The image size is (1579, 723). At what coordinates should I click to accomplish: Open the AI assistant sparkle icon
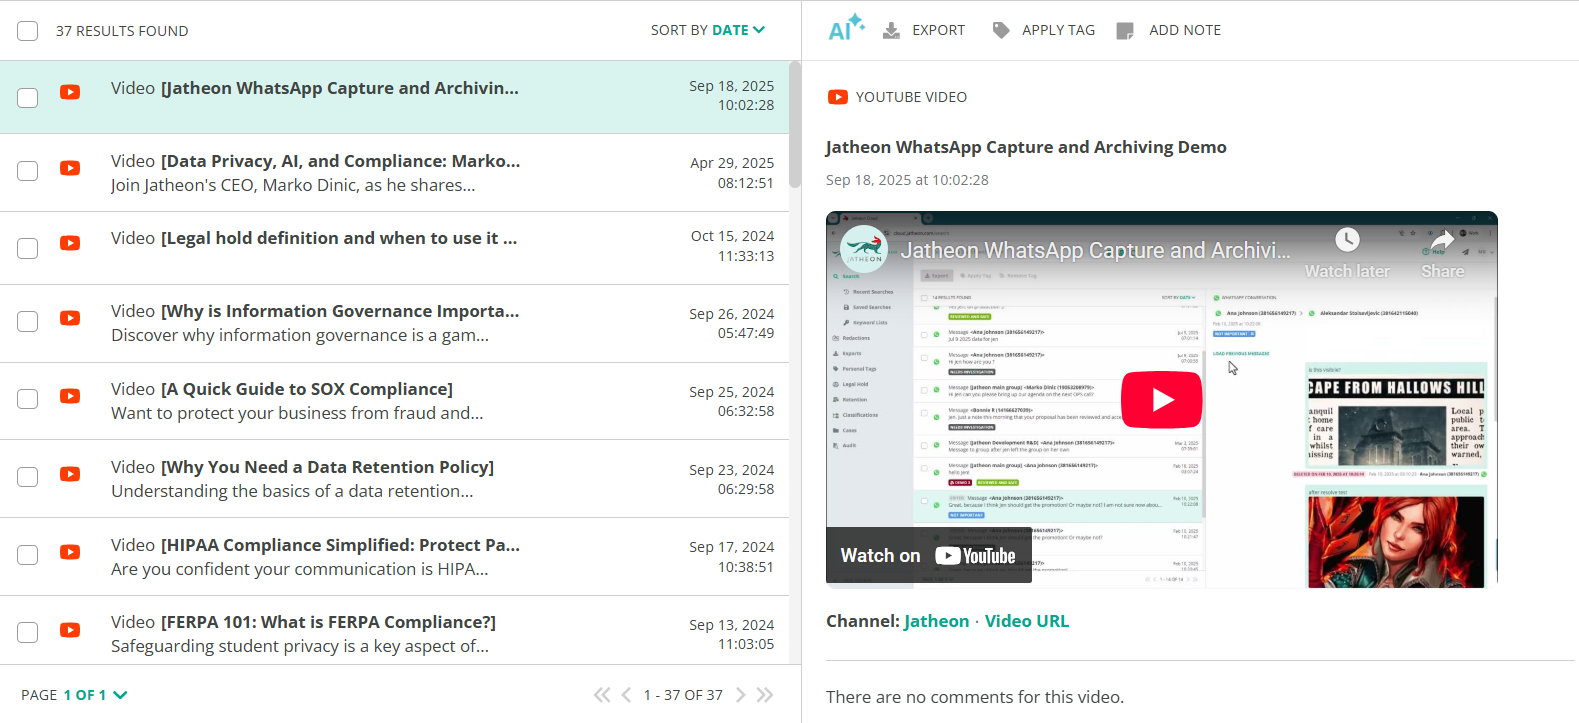tap(845, 29)
